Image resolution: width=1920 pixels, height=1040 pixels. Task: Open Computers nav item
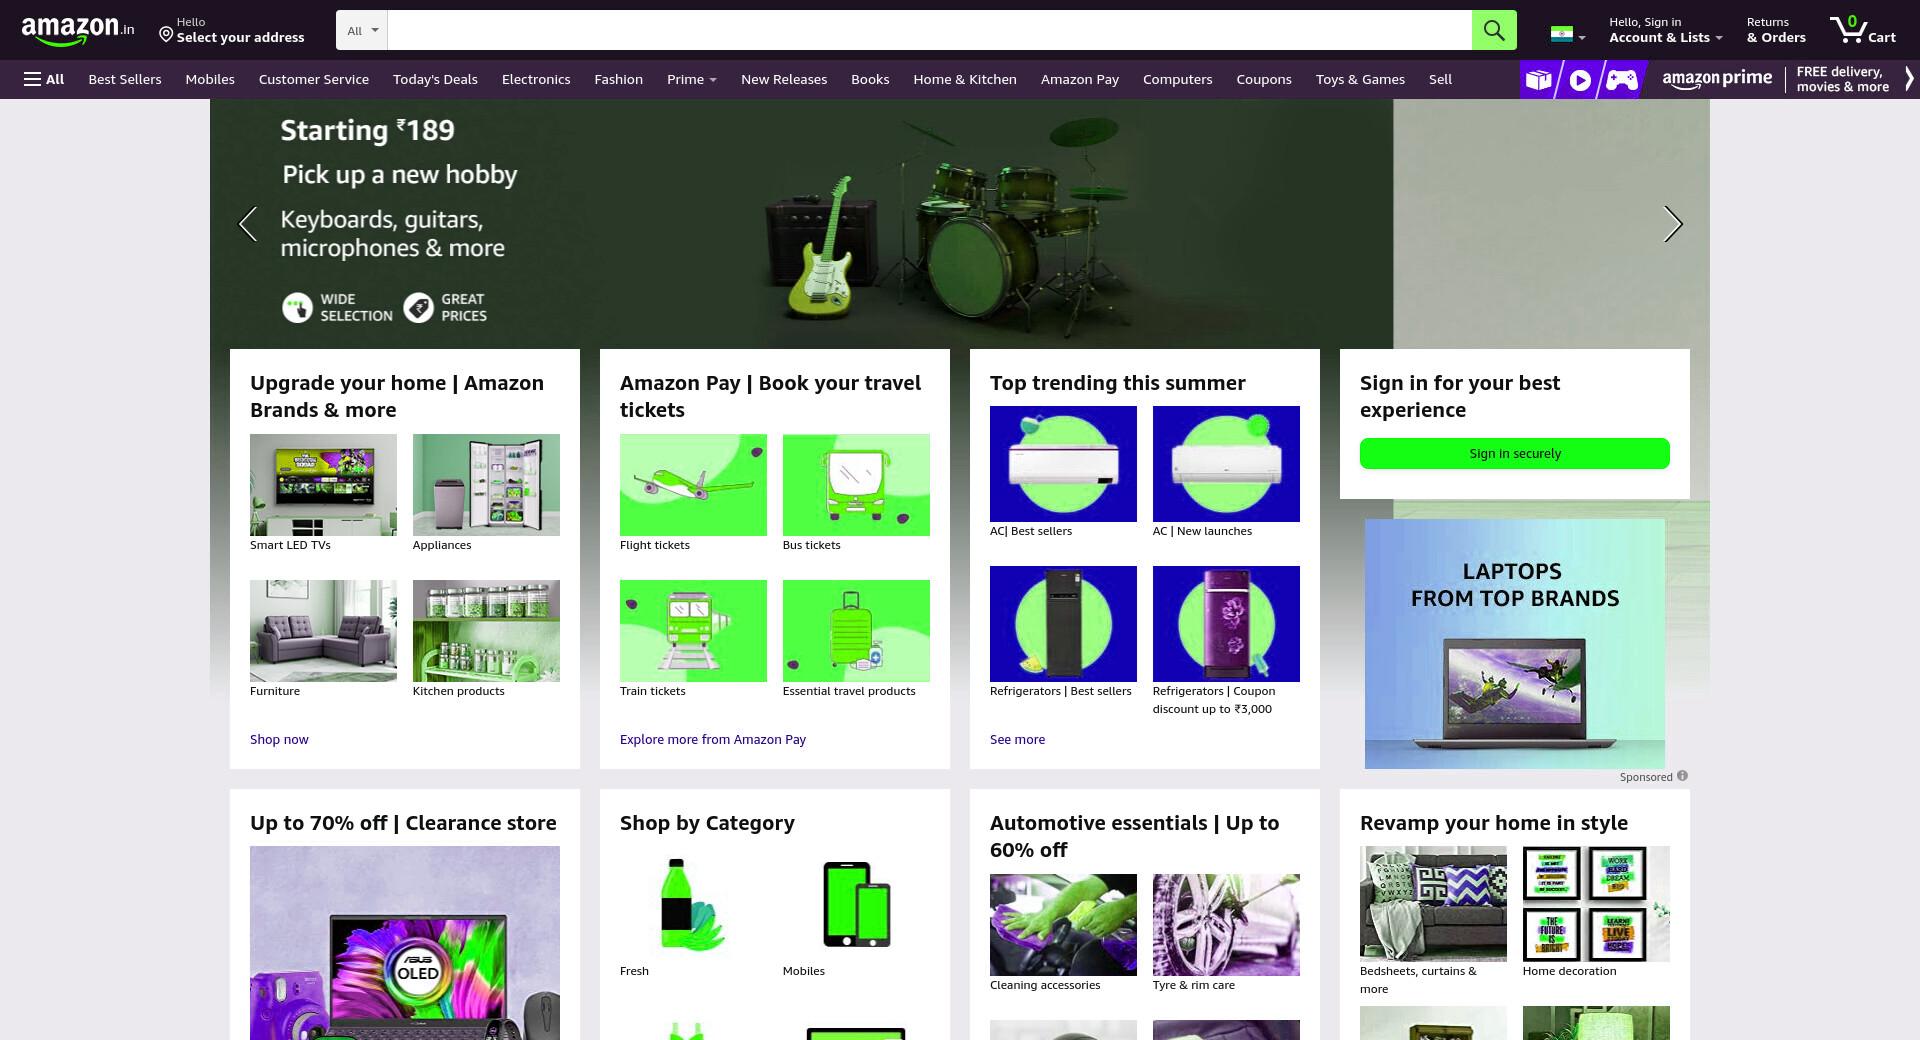point(1177,79)
